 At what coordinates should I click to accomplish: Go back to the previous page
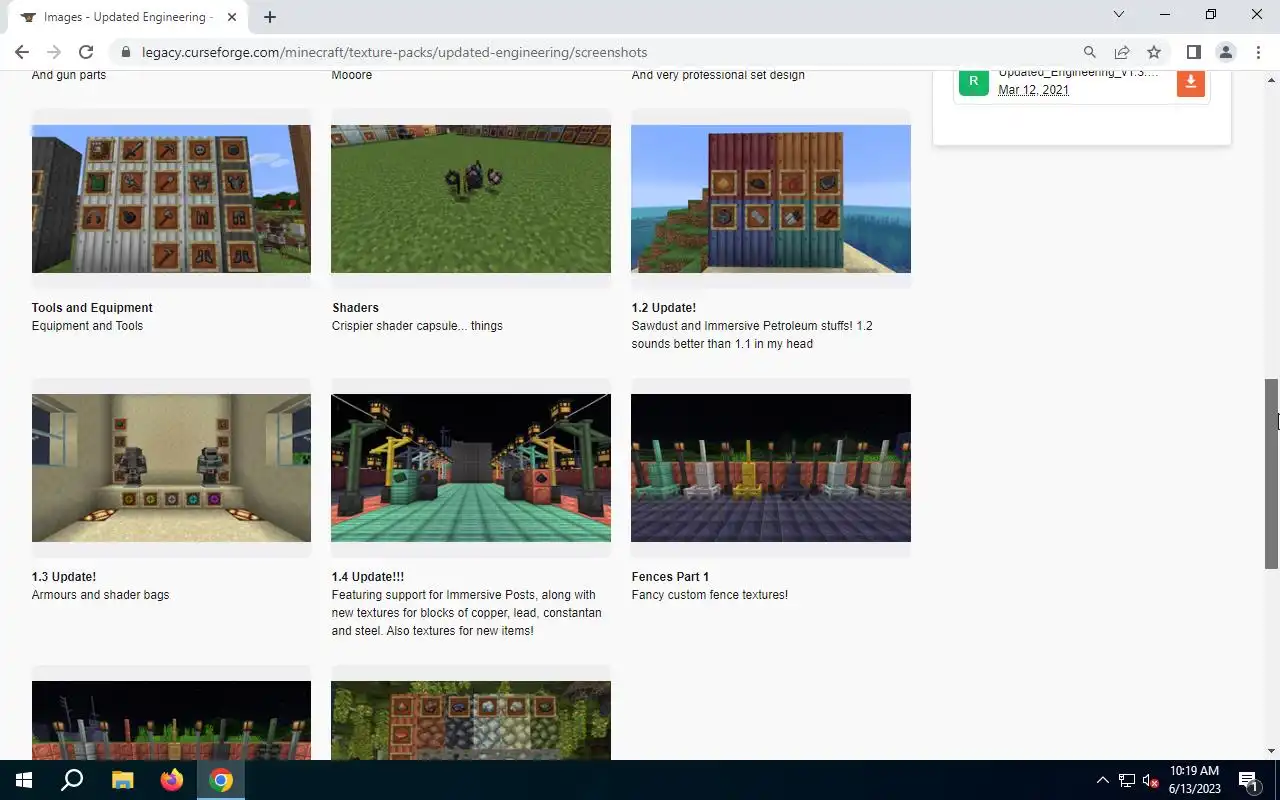click(x=22, y=52)
